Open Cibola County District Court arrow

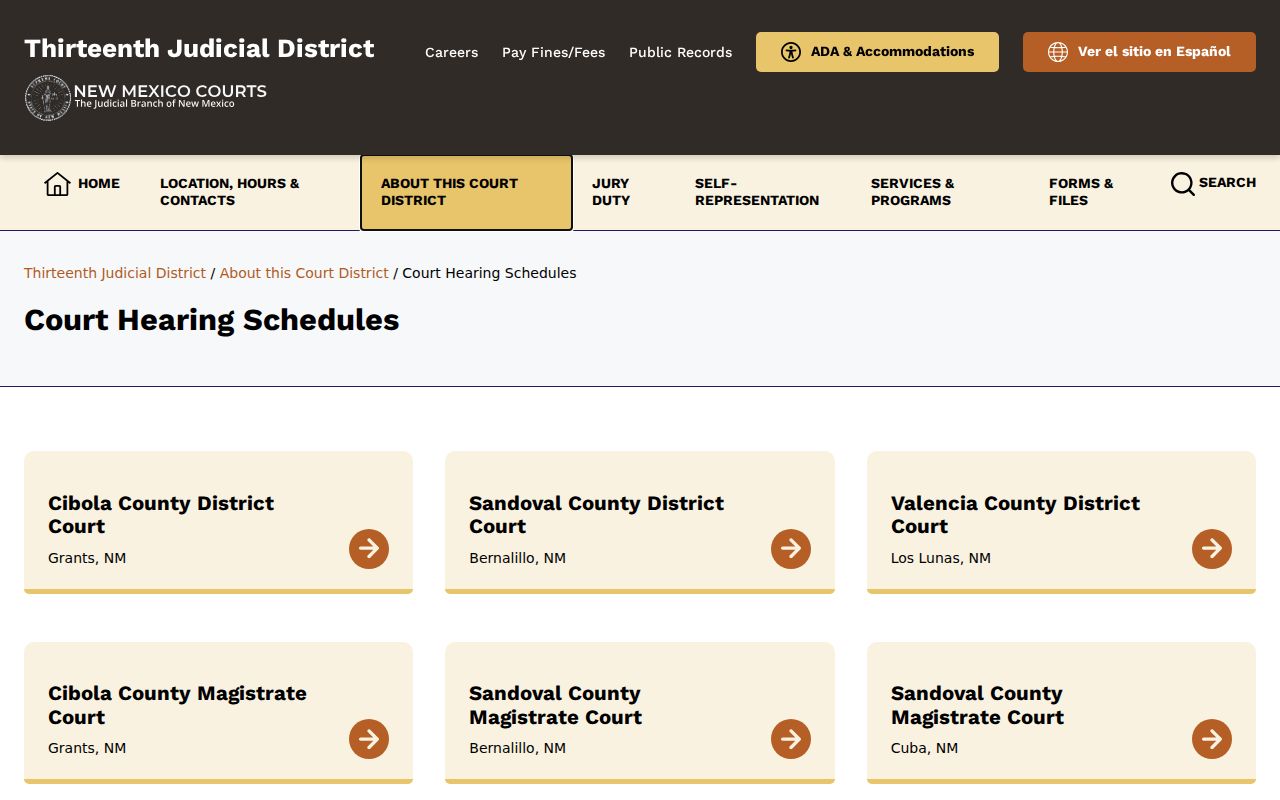369,548
